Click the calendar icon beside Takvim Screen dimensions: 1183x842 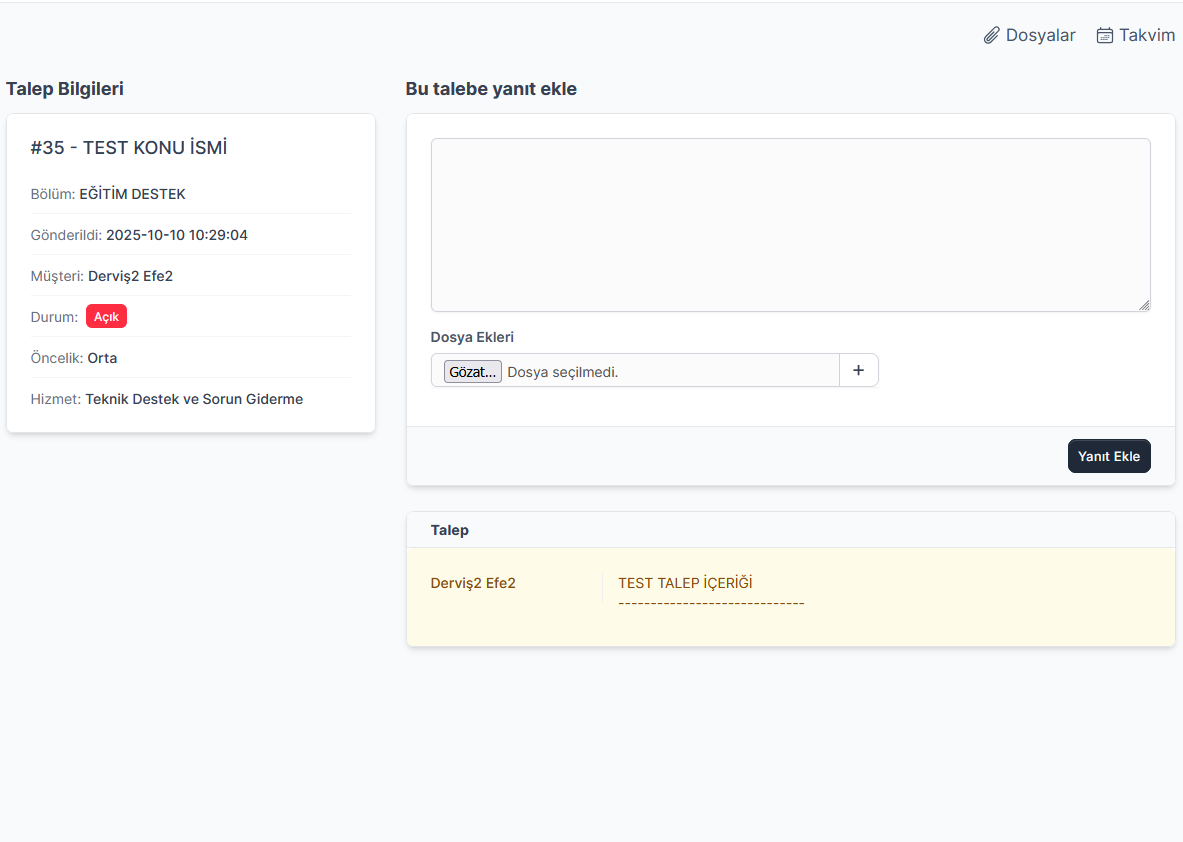coord(1105,36)
